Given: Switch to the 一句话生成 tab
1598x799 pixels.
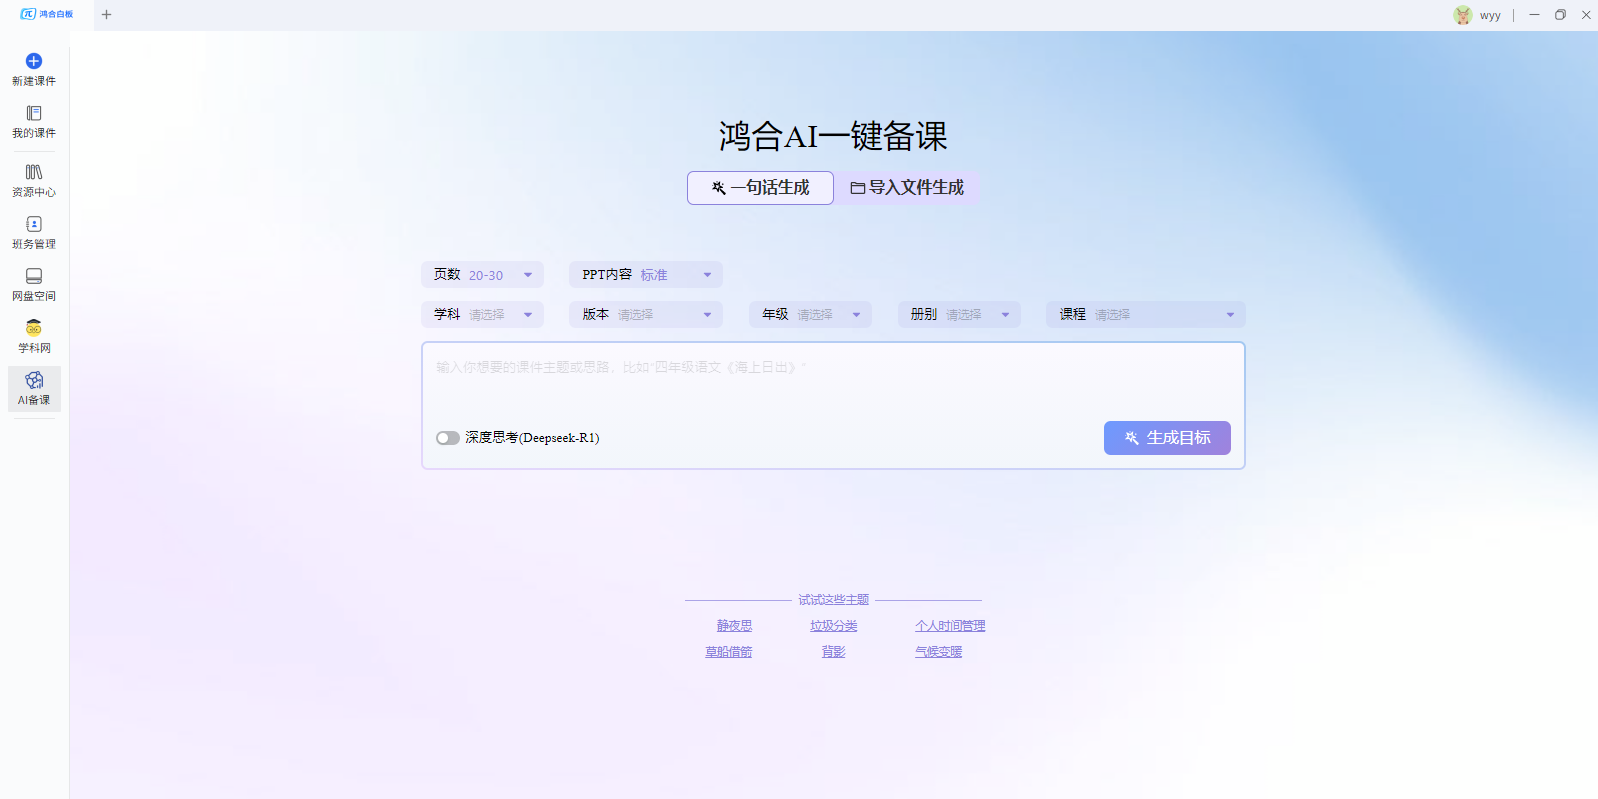Looking at the screenshot, I should point(760,188).
